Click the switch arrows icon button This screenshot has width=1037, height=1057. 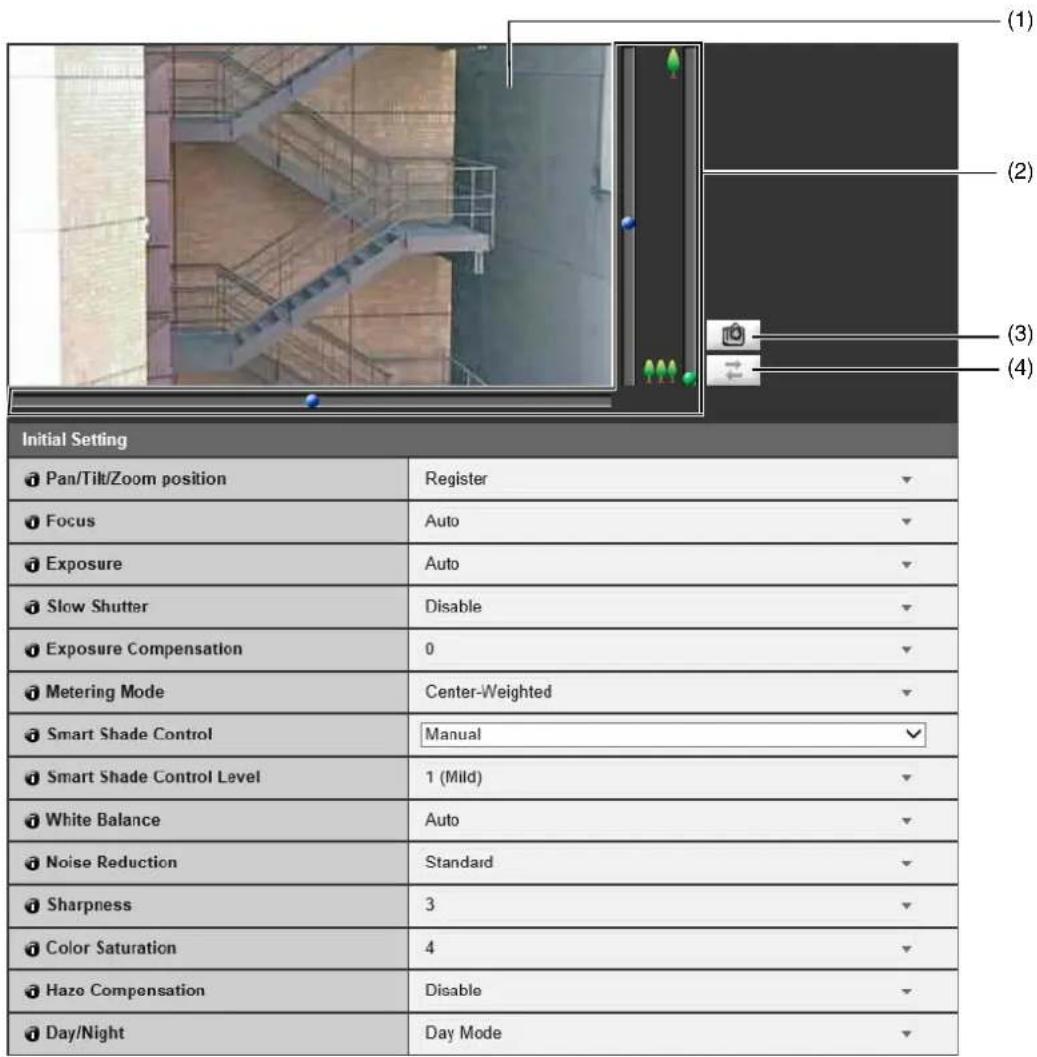click(733, 370)
